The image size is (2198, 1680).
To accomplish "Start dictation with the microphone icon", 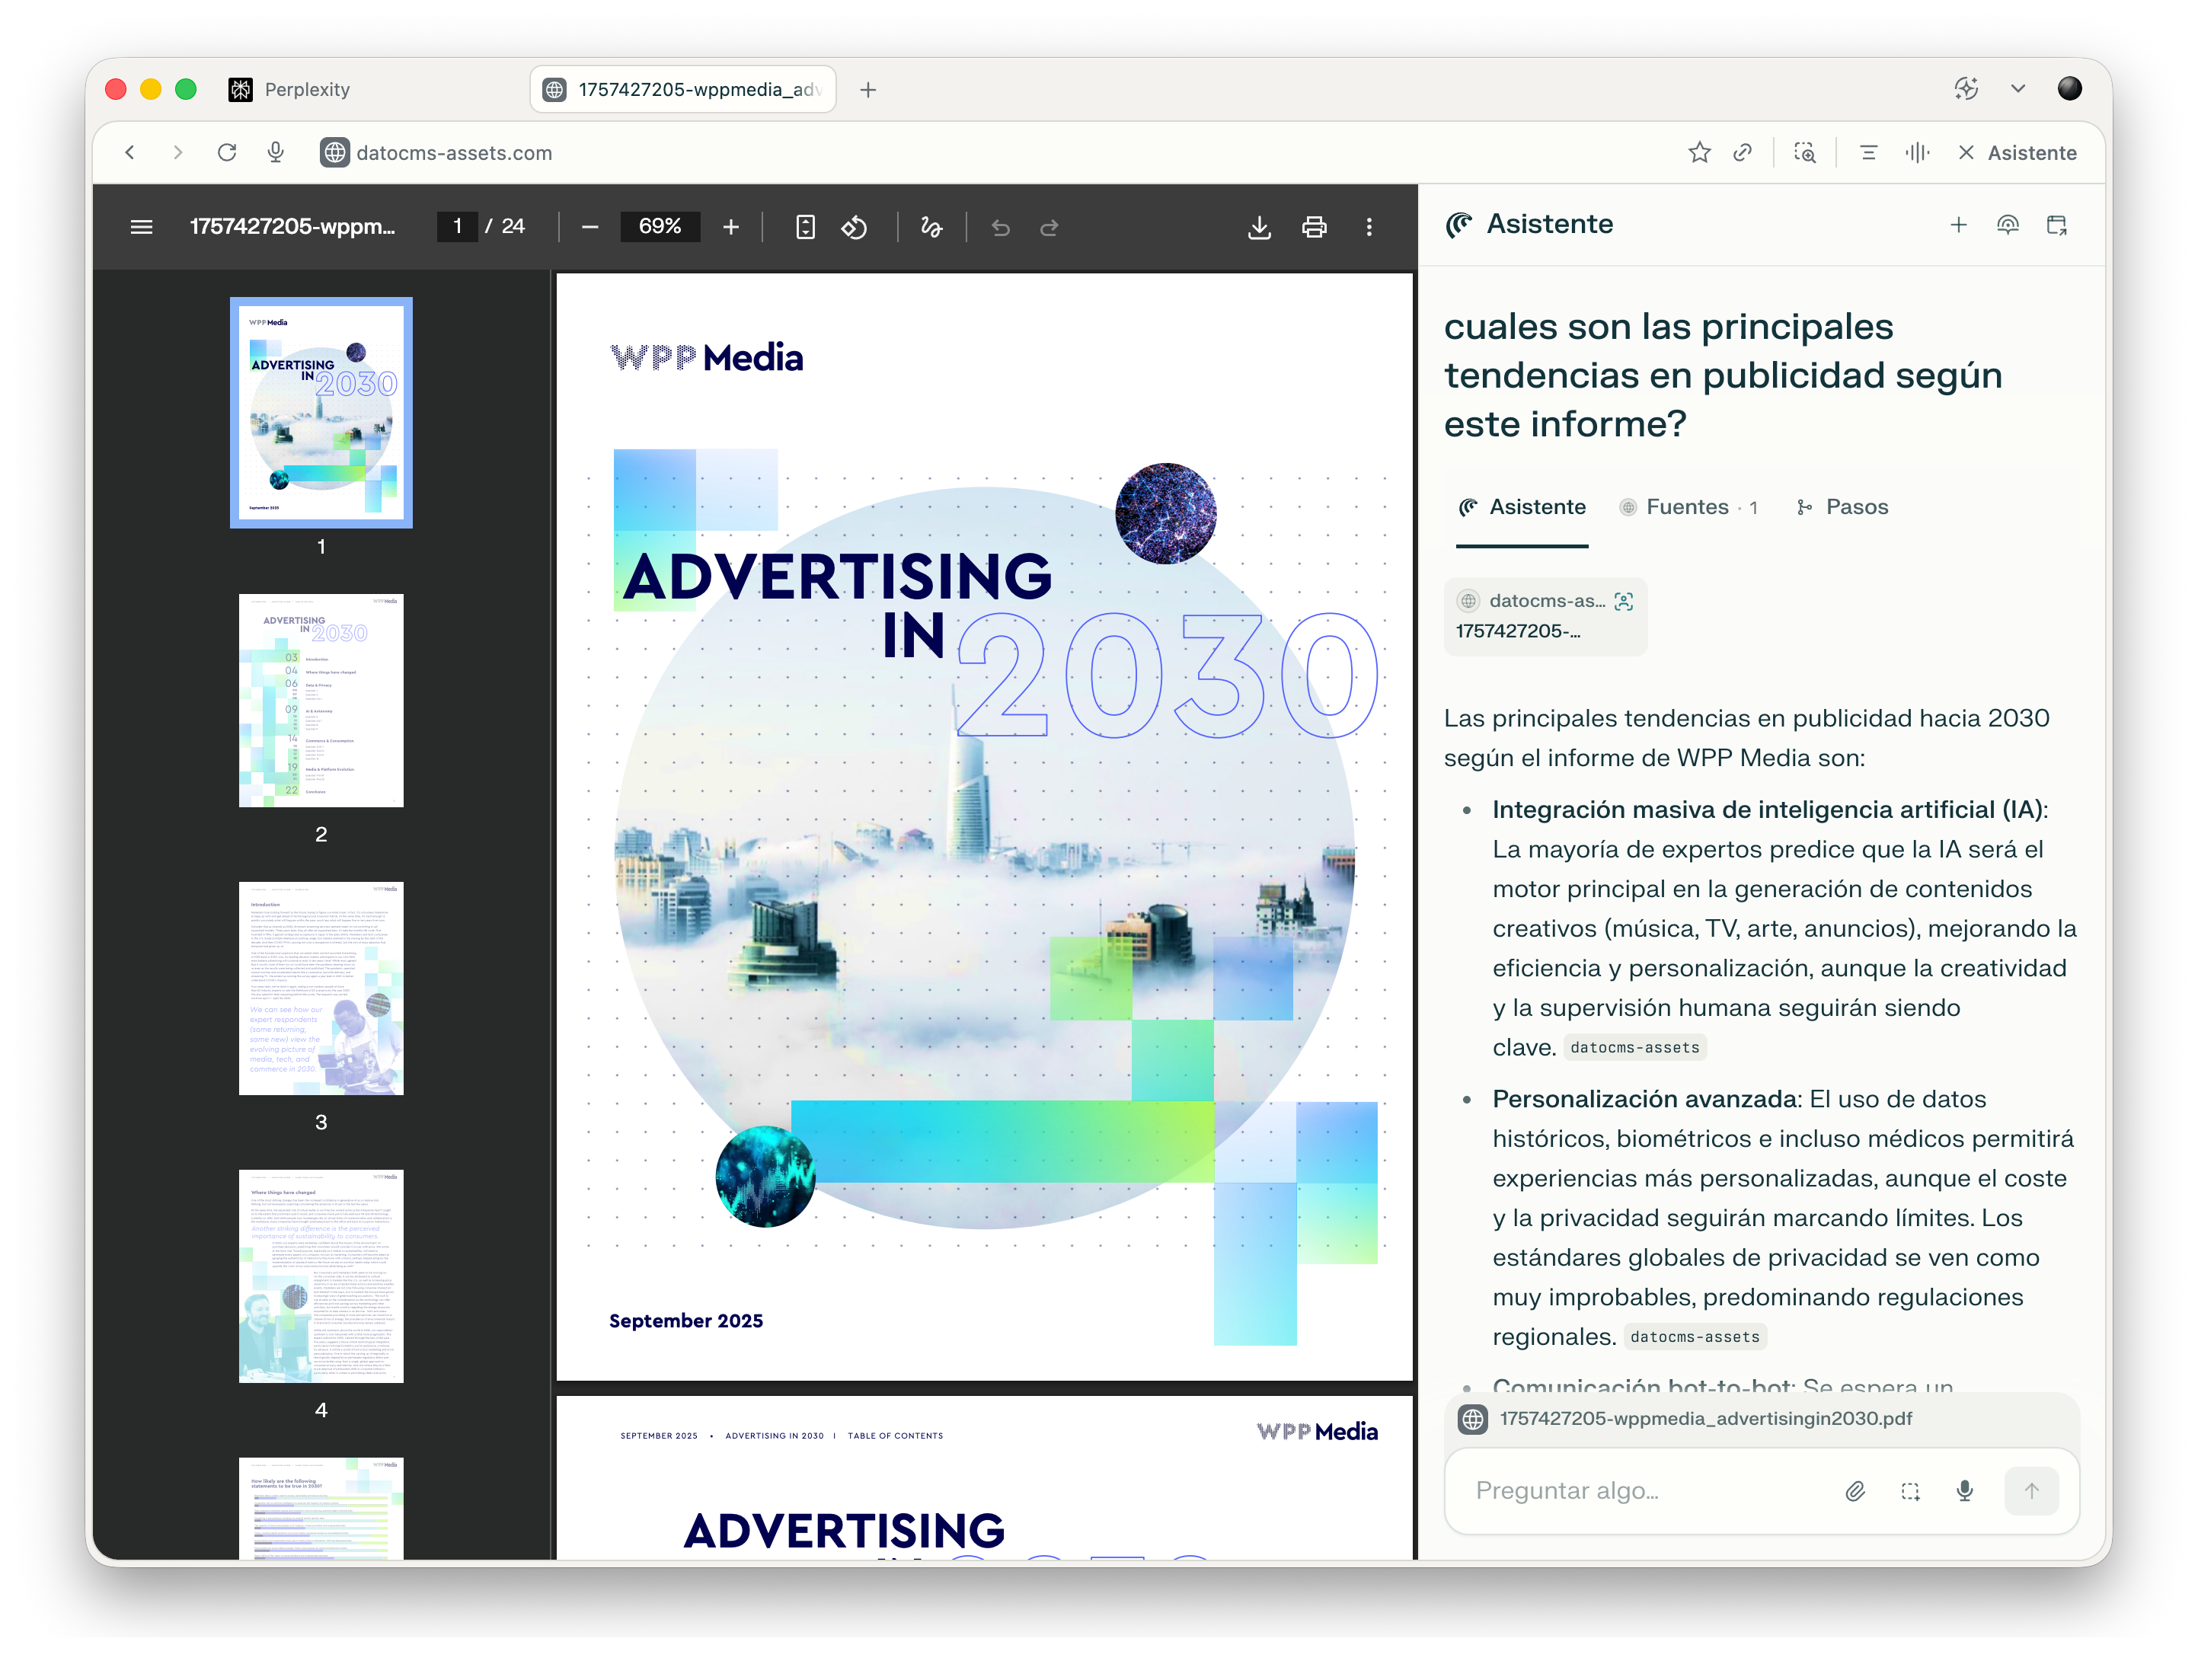I will pos(1965,1491).
